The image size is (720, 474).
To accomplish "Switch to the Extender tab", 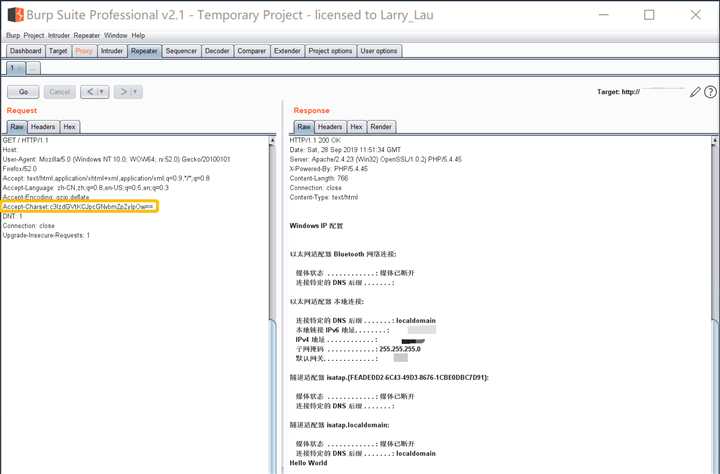I will (x=287, y=51).
